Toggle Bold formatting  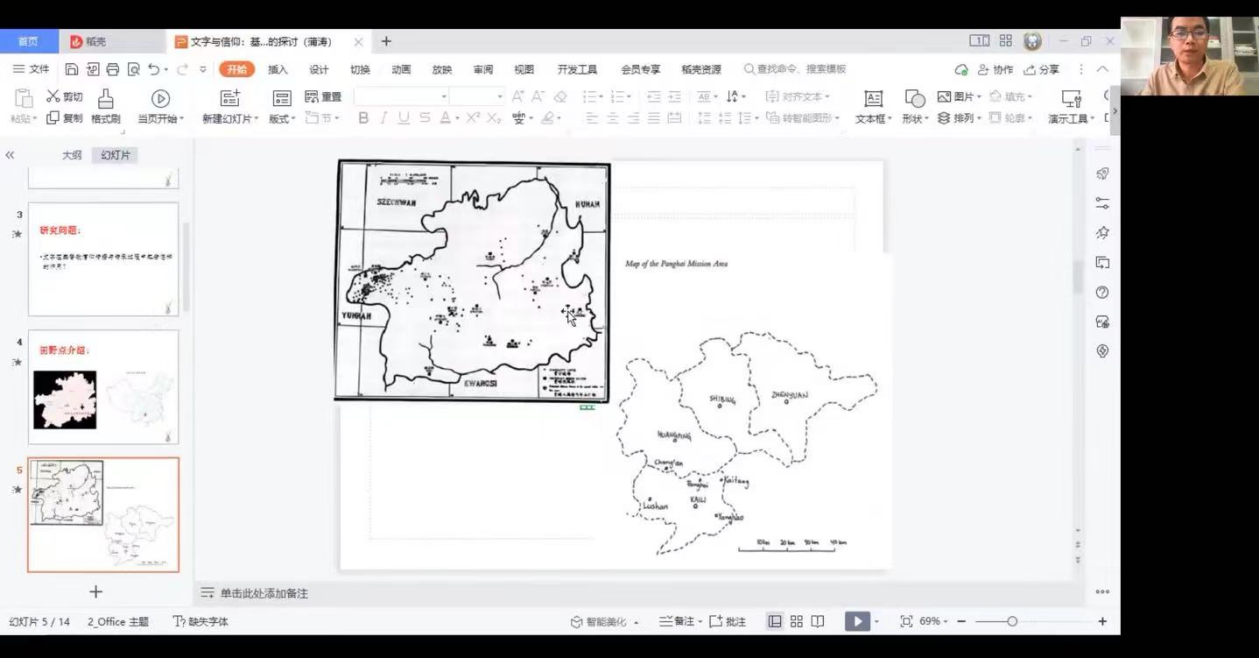tap(363, 118)
